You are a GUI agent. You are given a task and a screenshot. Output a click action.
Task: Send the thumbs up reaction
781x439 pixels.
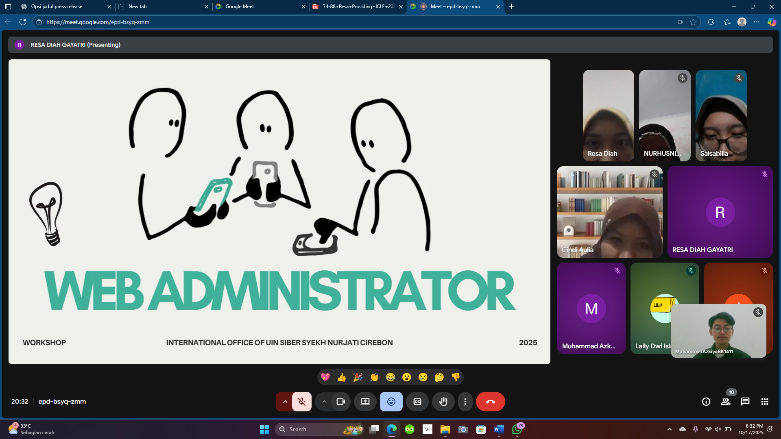click(x=342, y=377)
